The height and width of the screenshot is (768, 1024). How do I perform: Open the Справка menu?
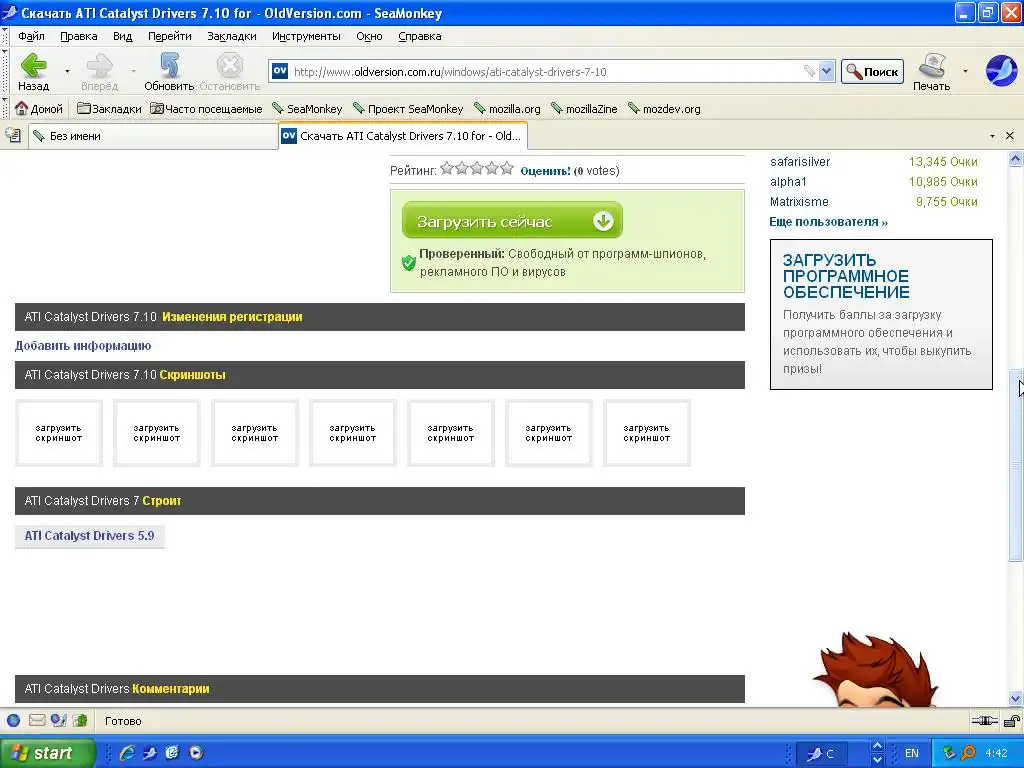420,36
